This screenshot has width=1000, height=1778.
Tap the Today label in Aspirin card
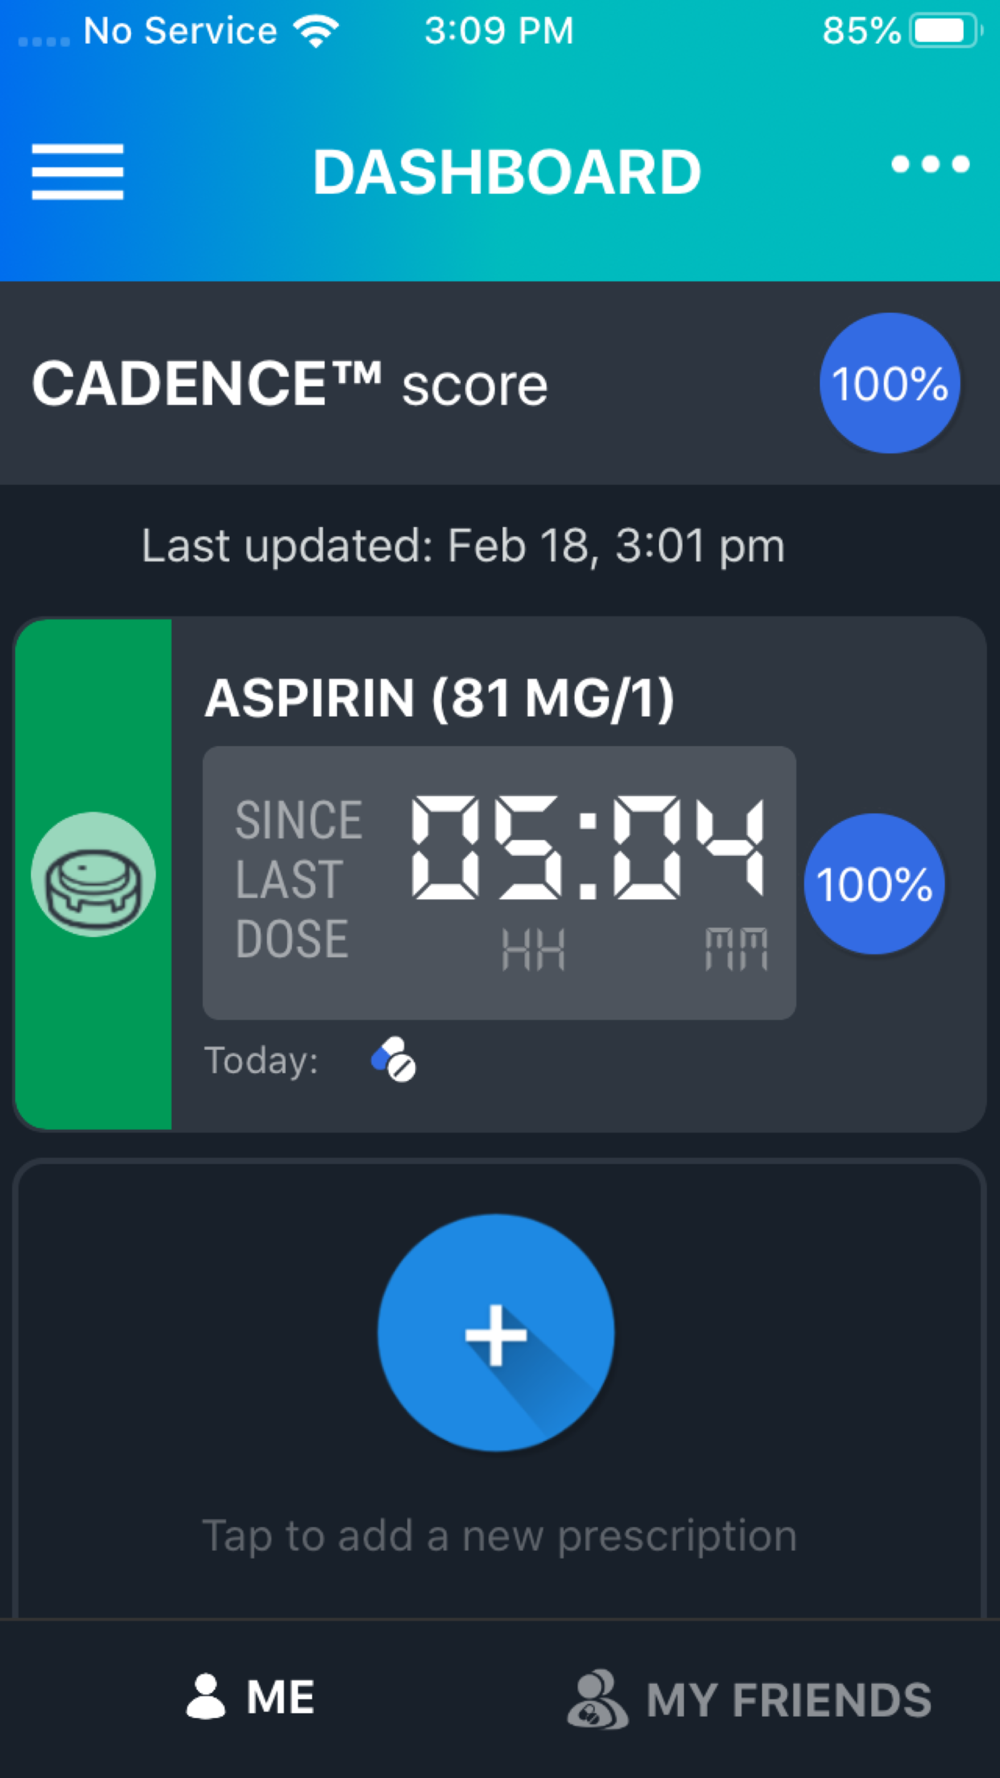coord(261,1060)
